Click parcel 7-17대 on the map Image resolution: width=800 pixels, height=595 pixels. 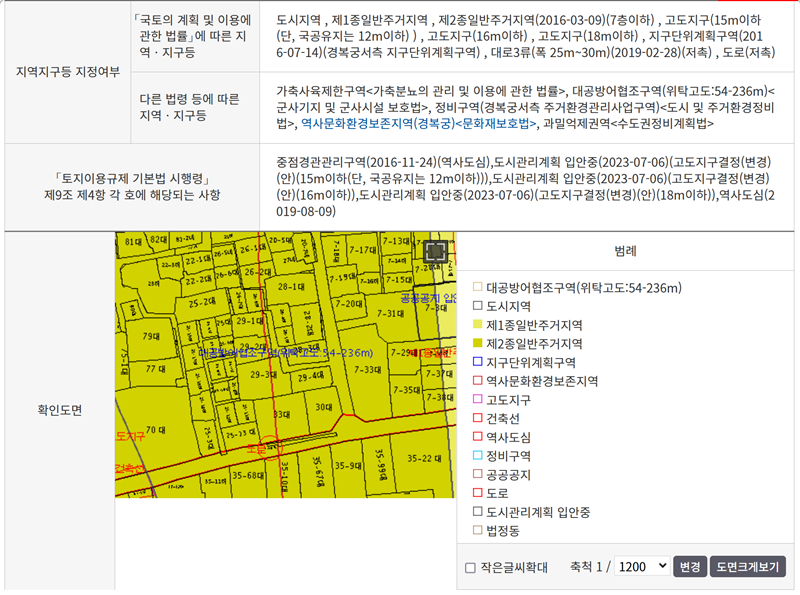click(363, 250)
